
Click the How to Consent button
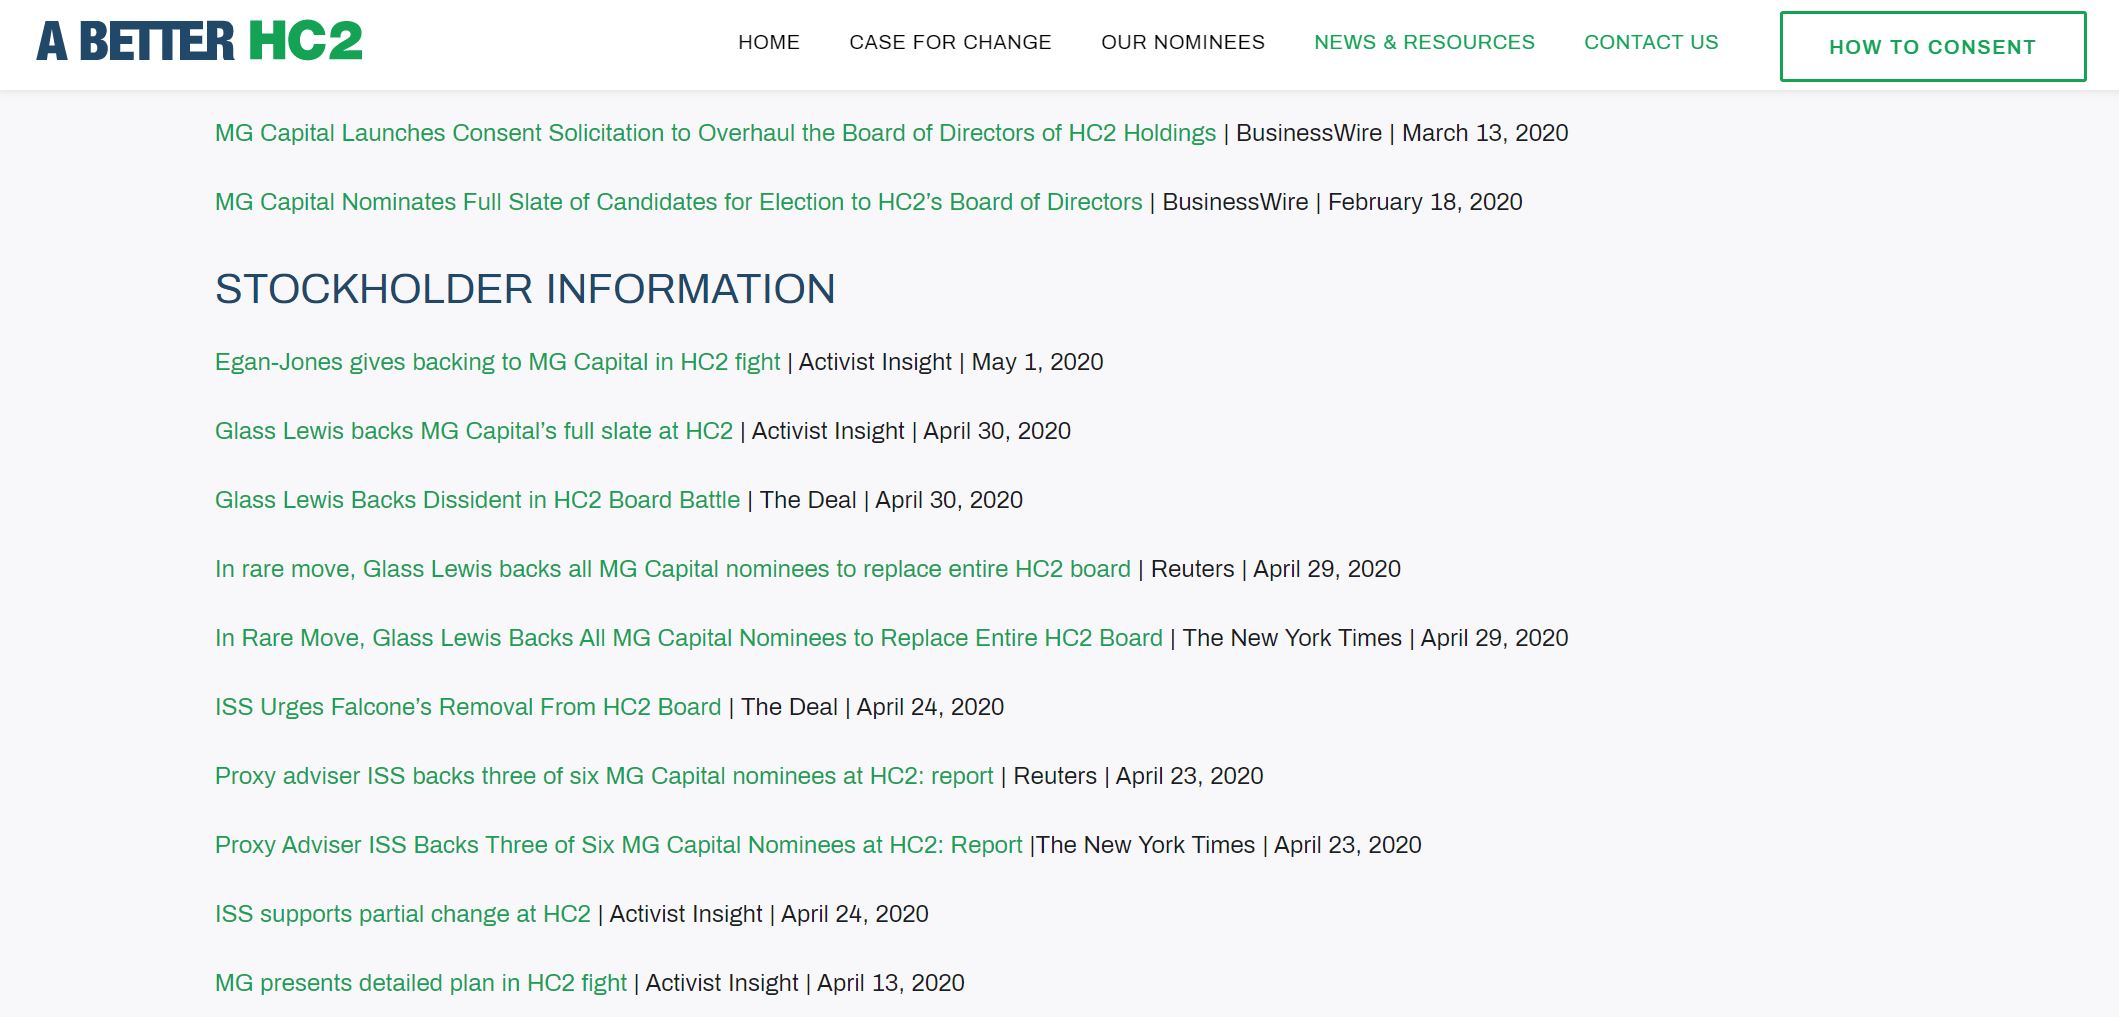(1932, 47)
